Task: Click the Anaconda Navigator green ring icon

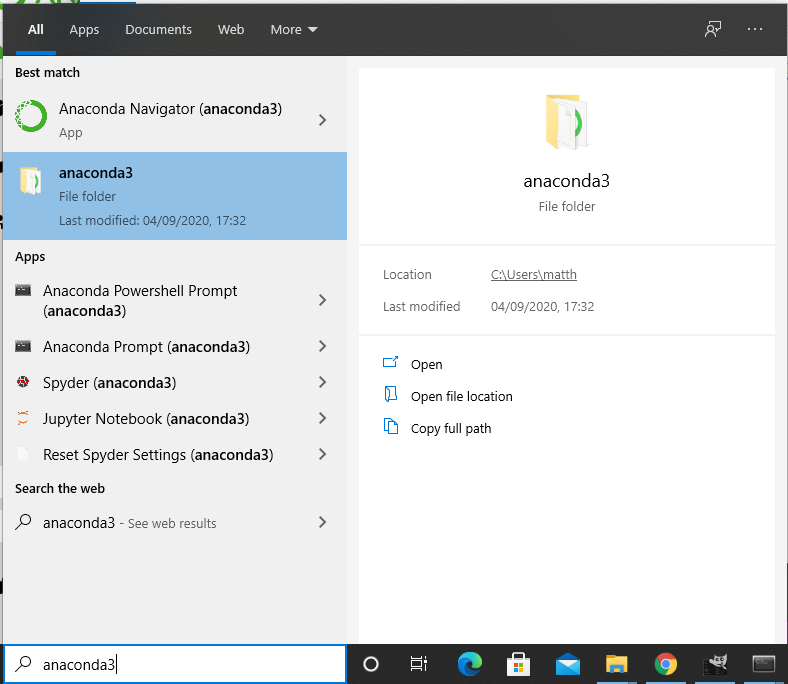Action: (31, 116)
